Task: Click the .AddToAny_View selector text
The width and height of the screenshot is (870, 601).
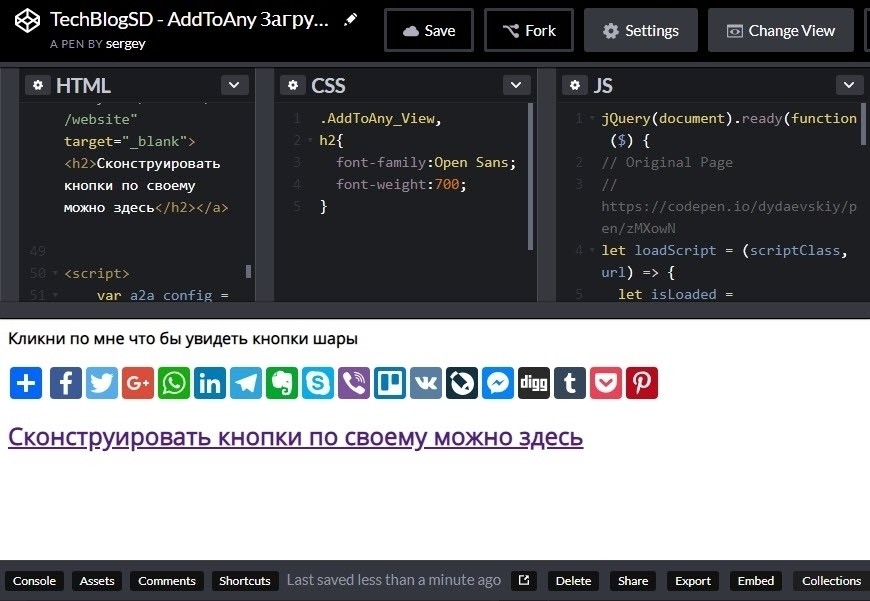Action: coord(377,118)
